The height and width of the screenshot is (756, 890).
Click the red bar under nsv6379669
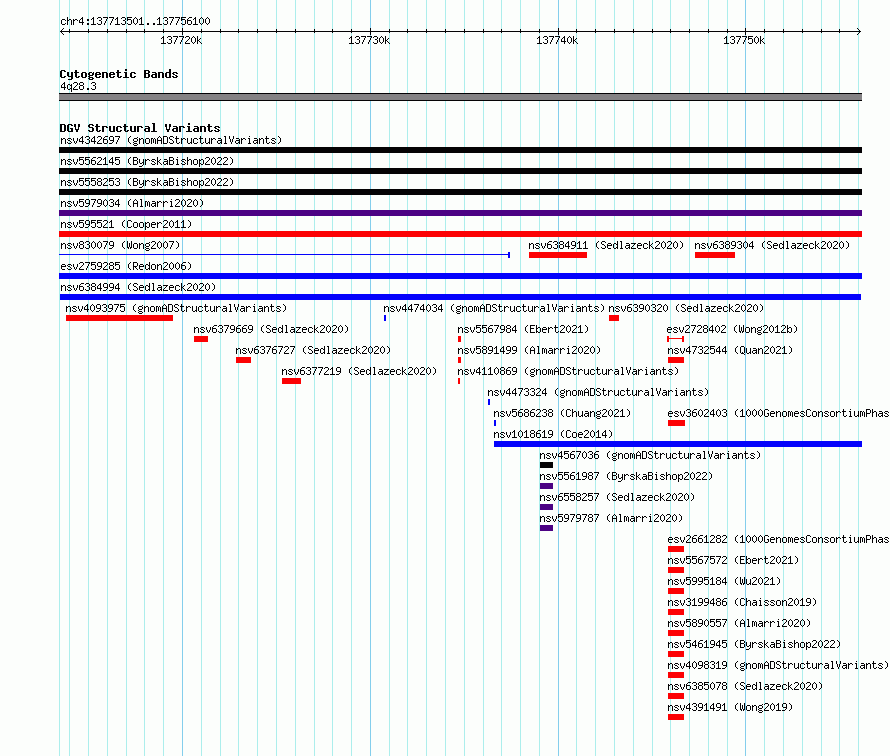click(x=201, y=339)
